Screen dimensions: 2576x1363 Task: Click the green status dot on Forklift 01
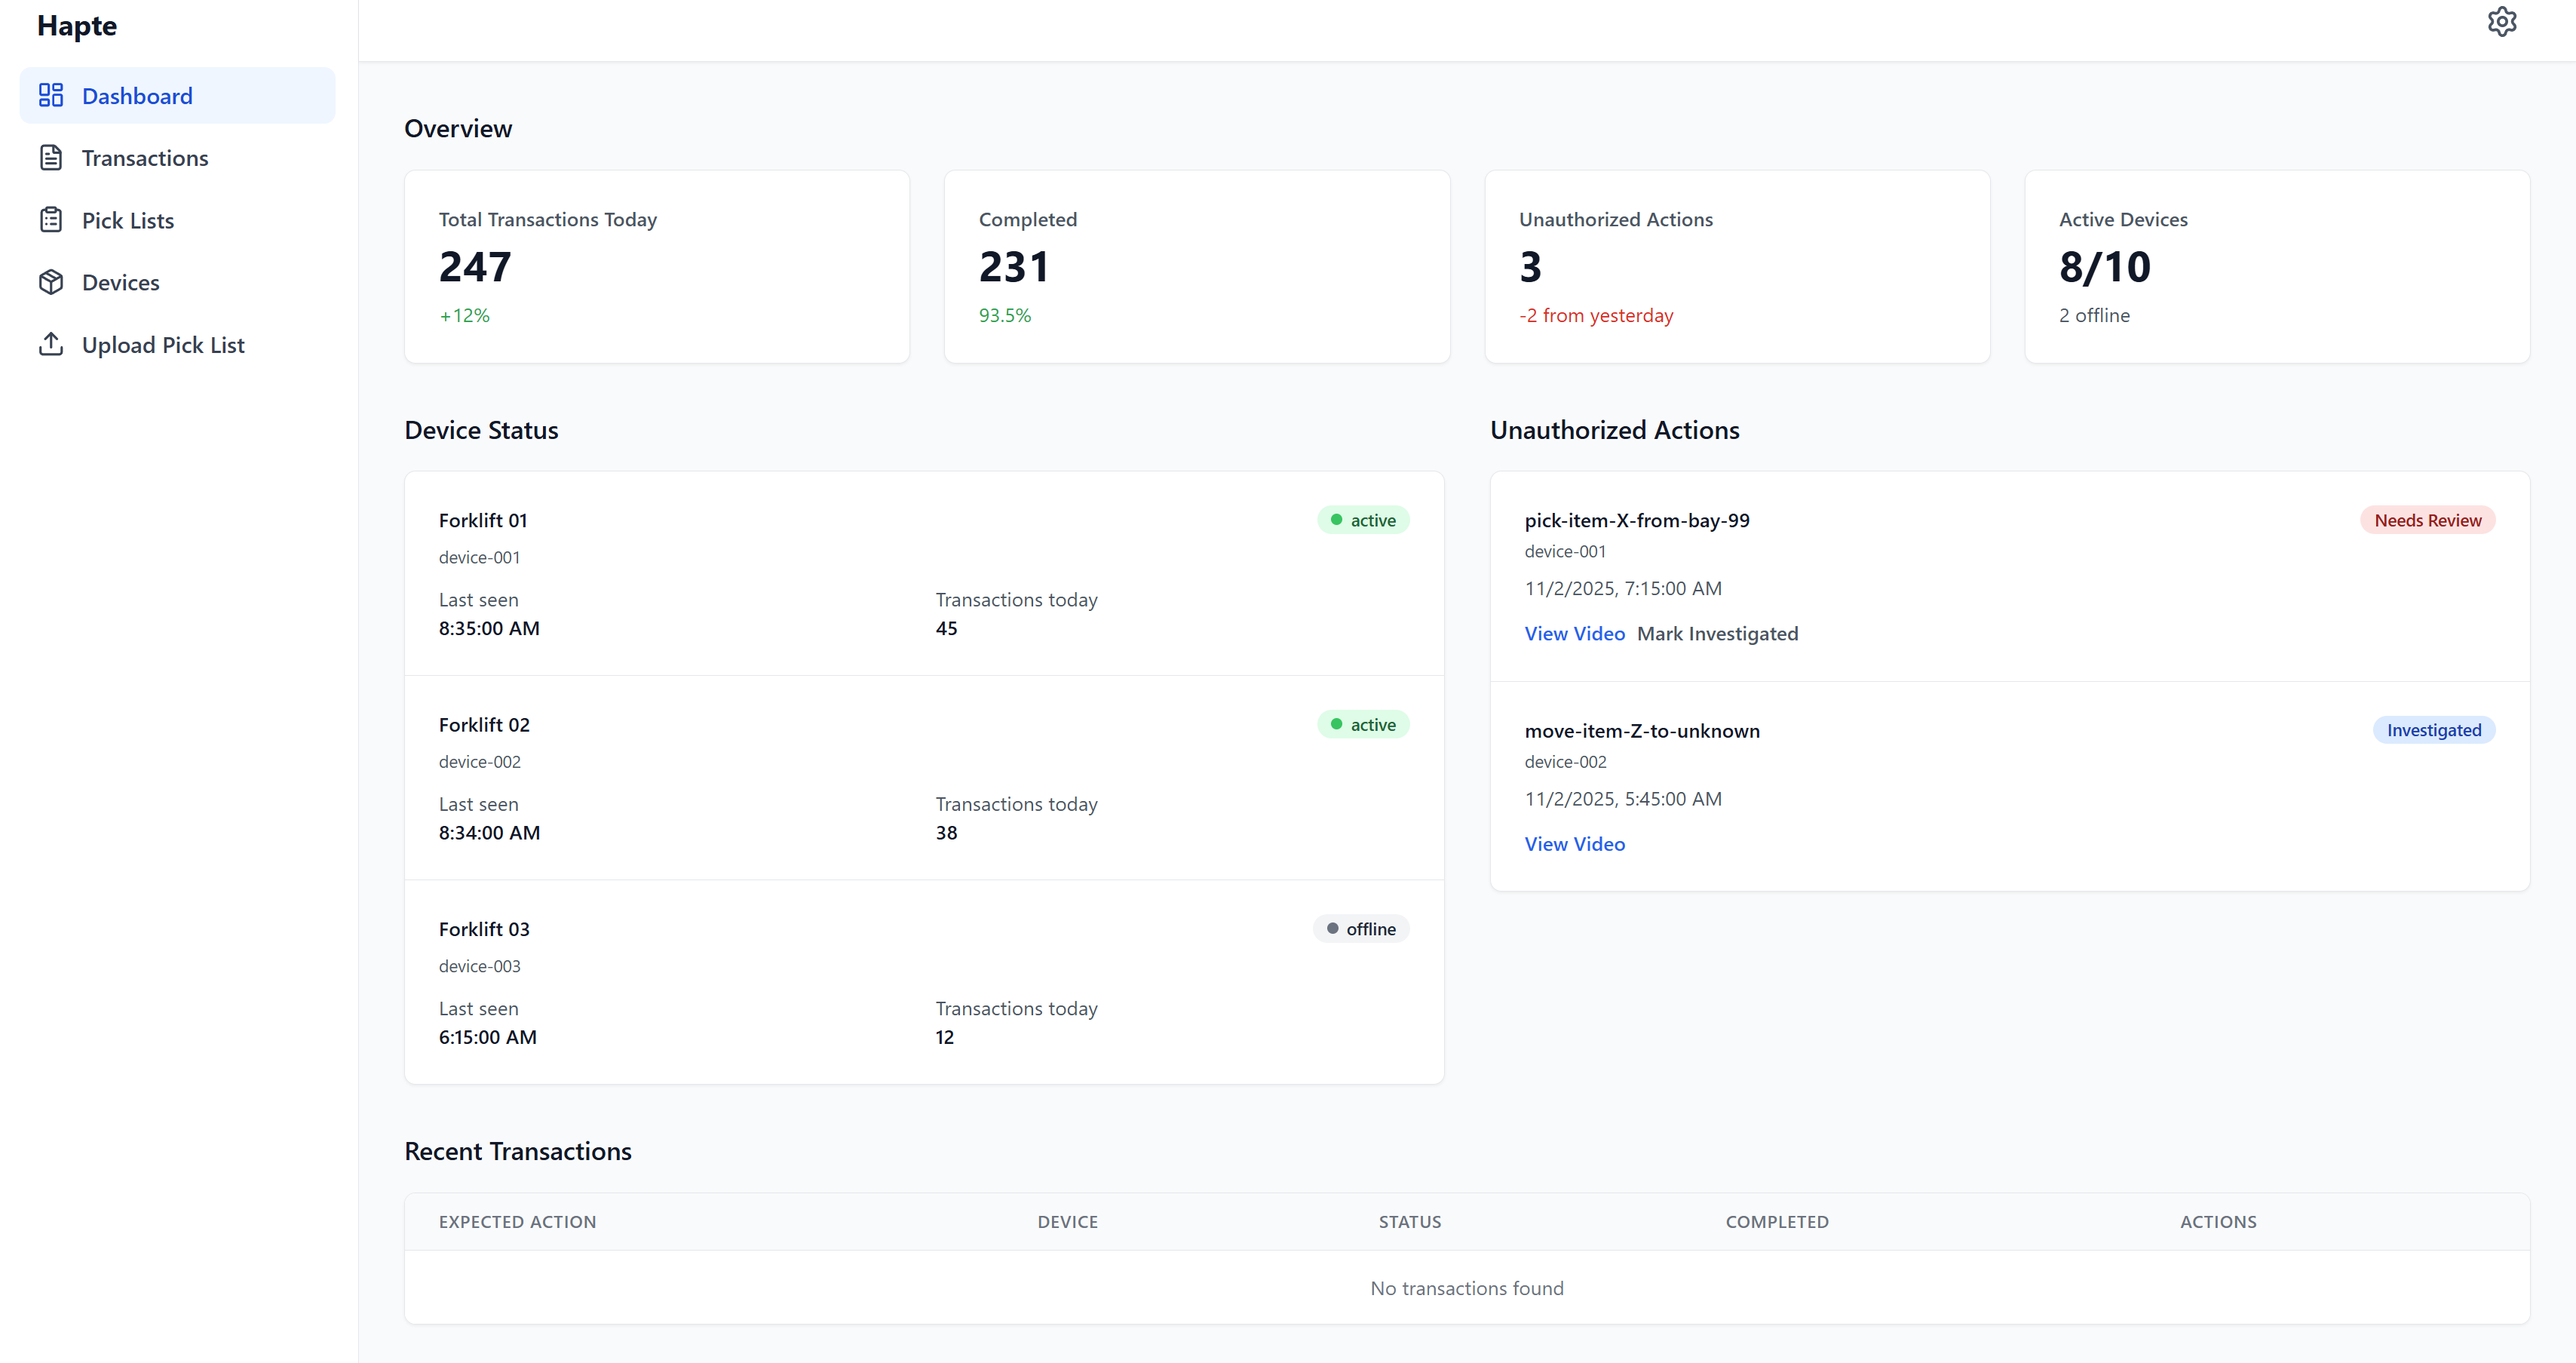click(1336, 519)
